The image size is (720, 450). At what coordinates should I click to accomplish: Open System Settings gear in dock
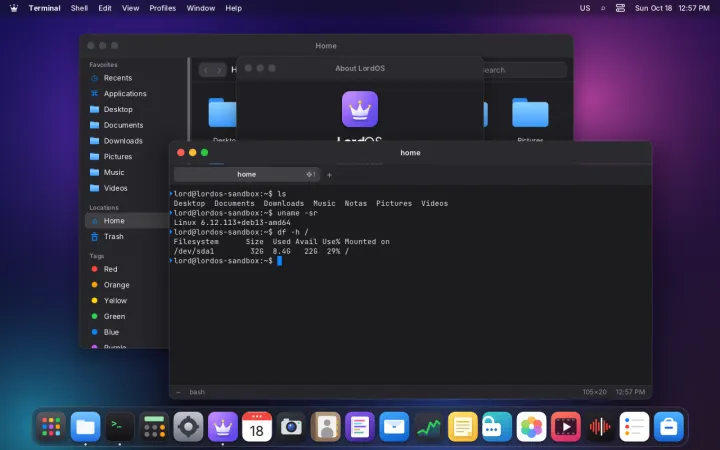tap(188, 427)
